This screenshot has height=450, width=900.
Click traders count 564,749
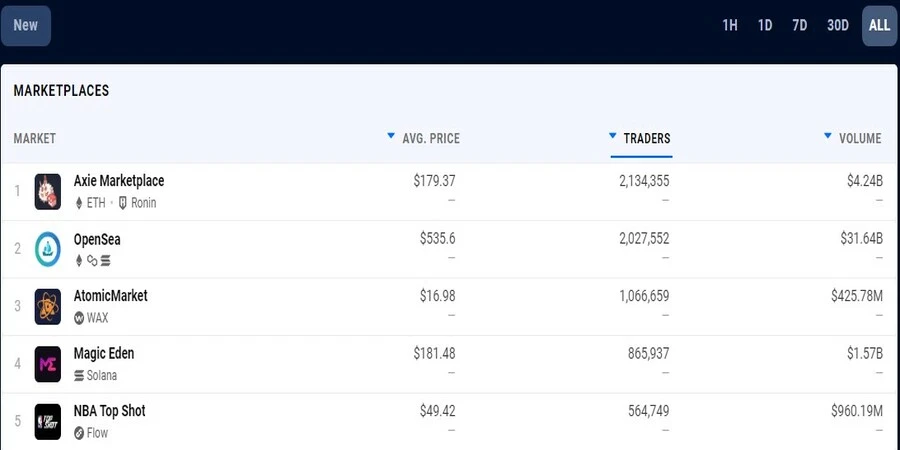pos(649,410)
